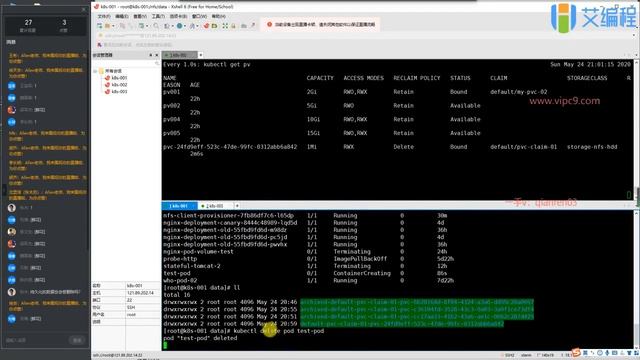The width and height of the screenshot is (640, 360).
Task: Open the Window menu
Action: click(199, 16)
